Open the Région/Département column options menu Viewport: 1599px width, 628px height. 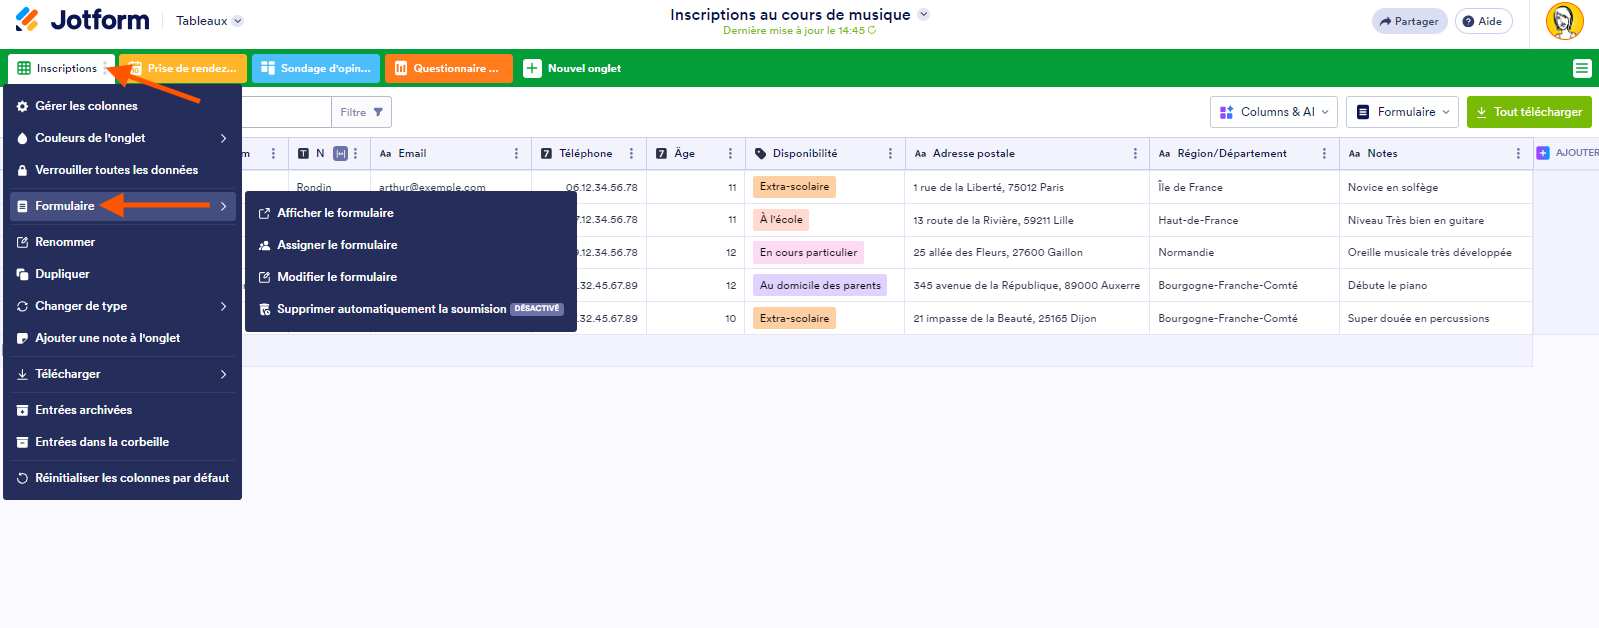[1324, 153]
